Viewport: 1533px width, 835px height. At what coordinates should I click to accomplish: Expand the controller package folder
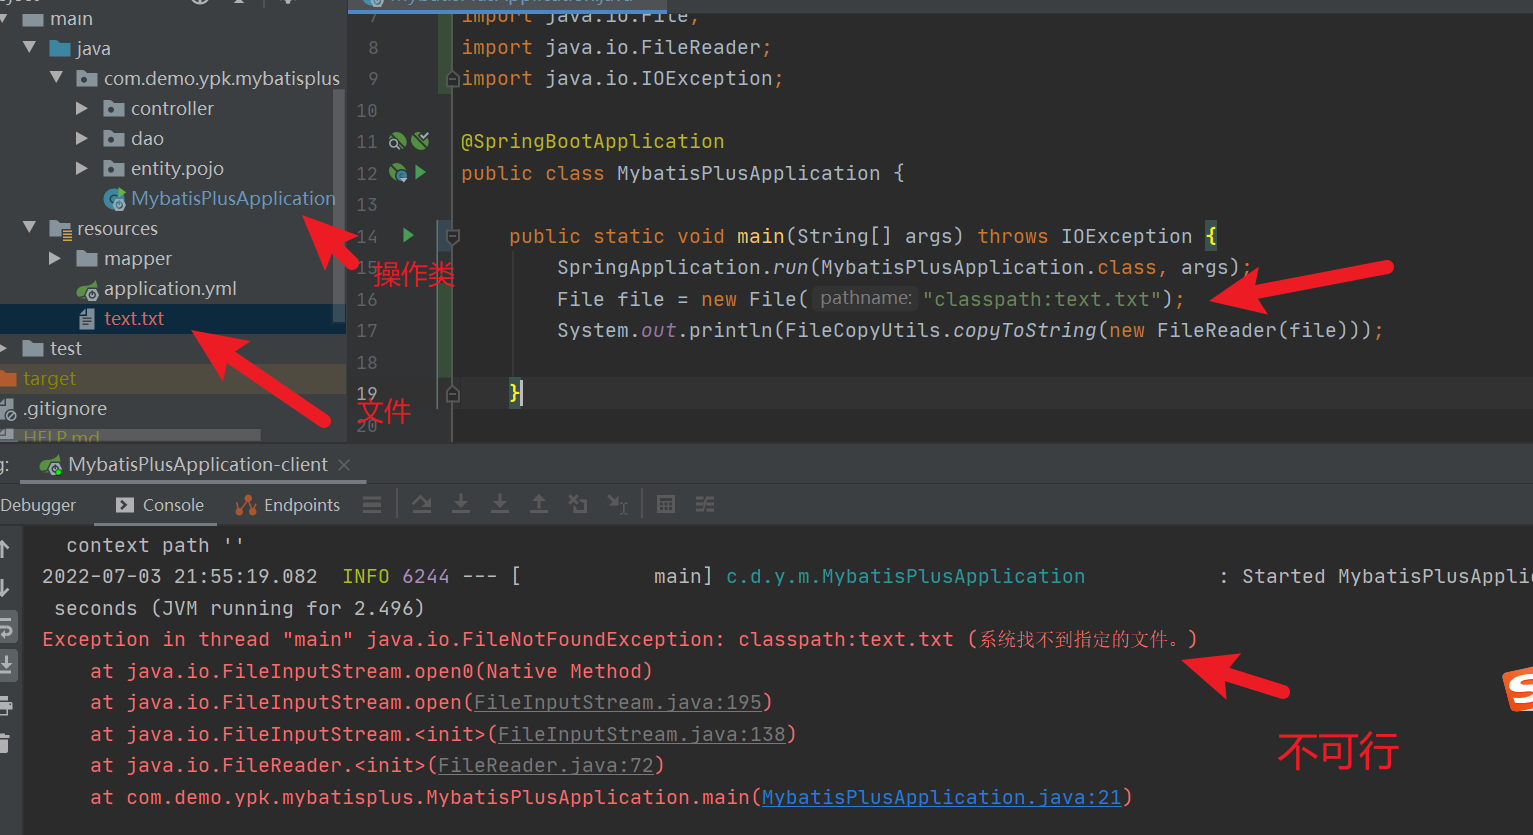[x=82, y=108]
